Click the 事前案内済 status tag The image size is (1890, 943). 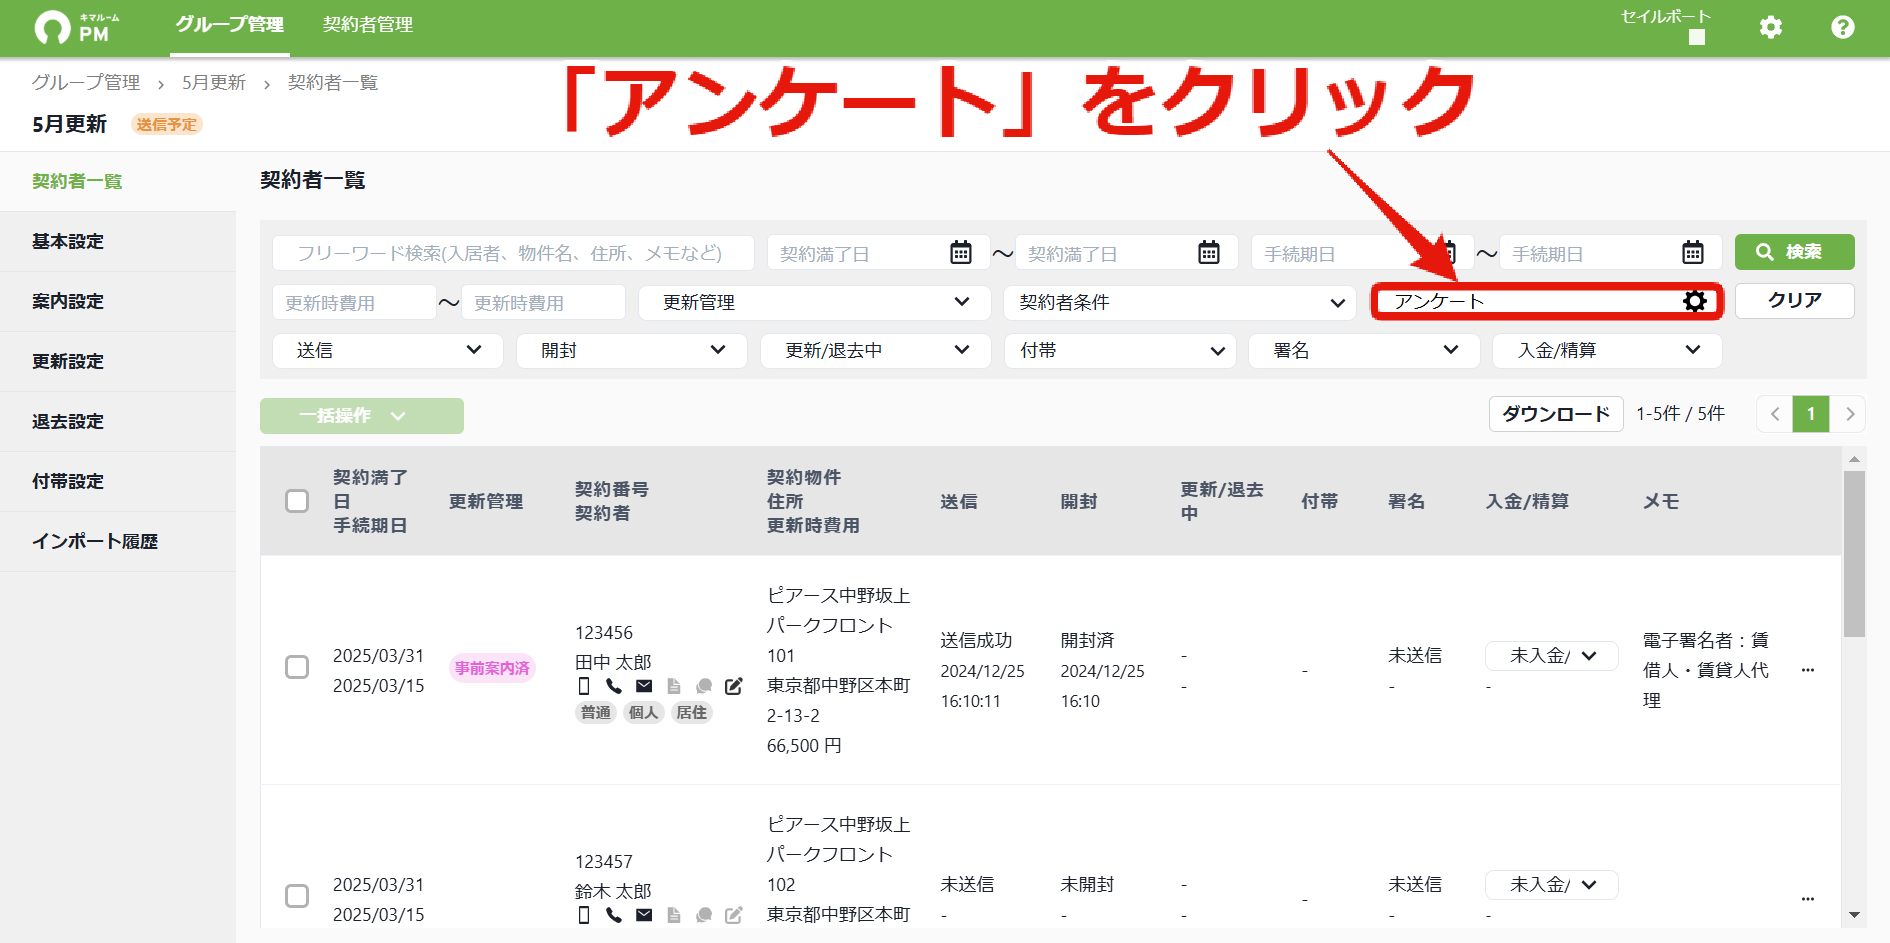click(492, 668)
